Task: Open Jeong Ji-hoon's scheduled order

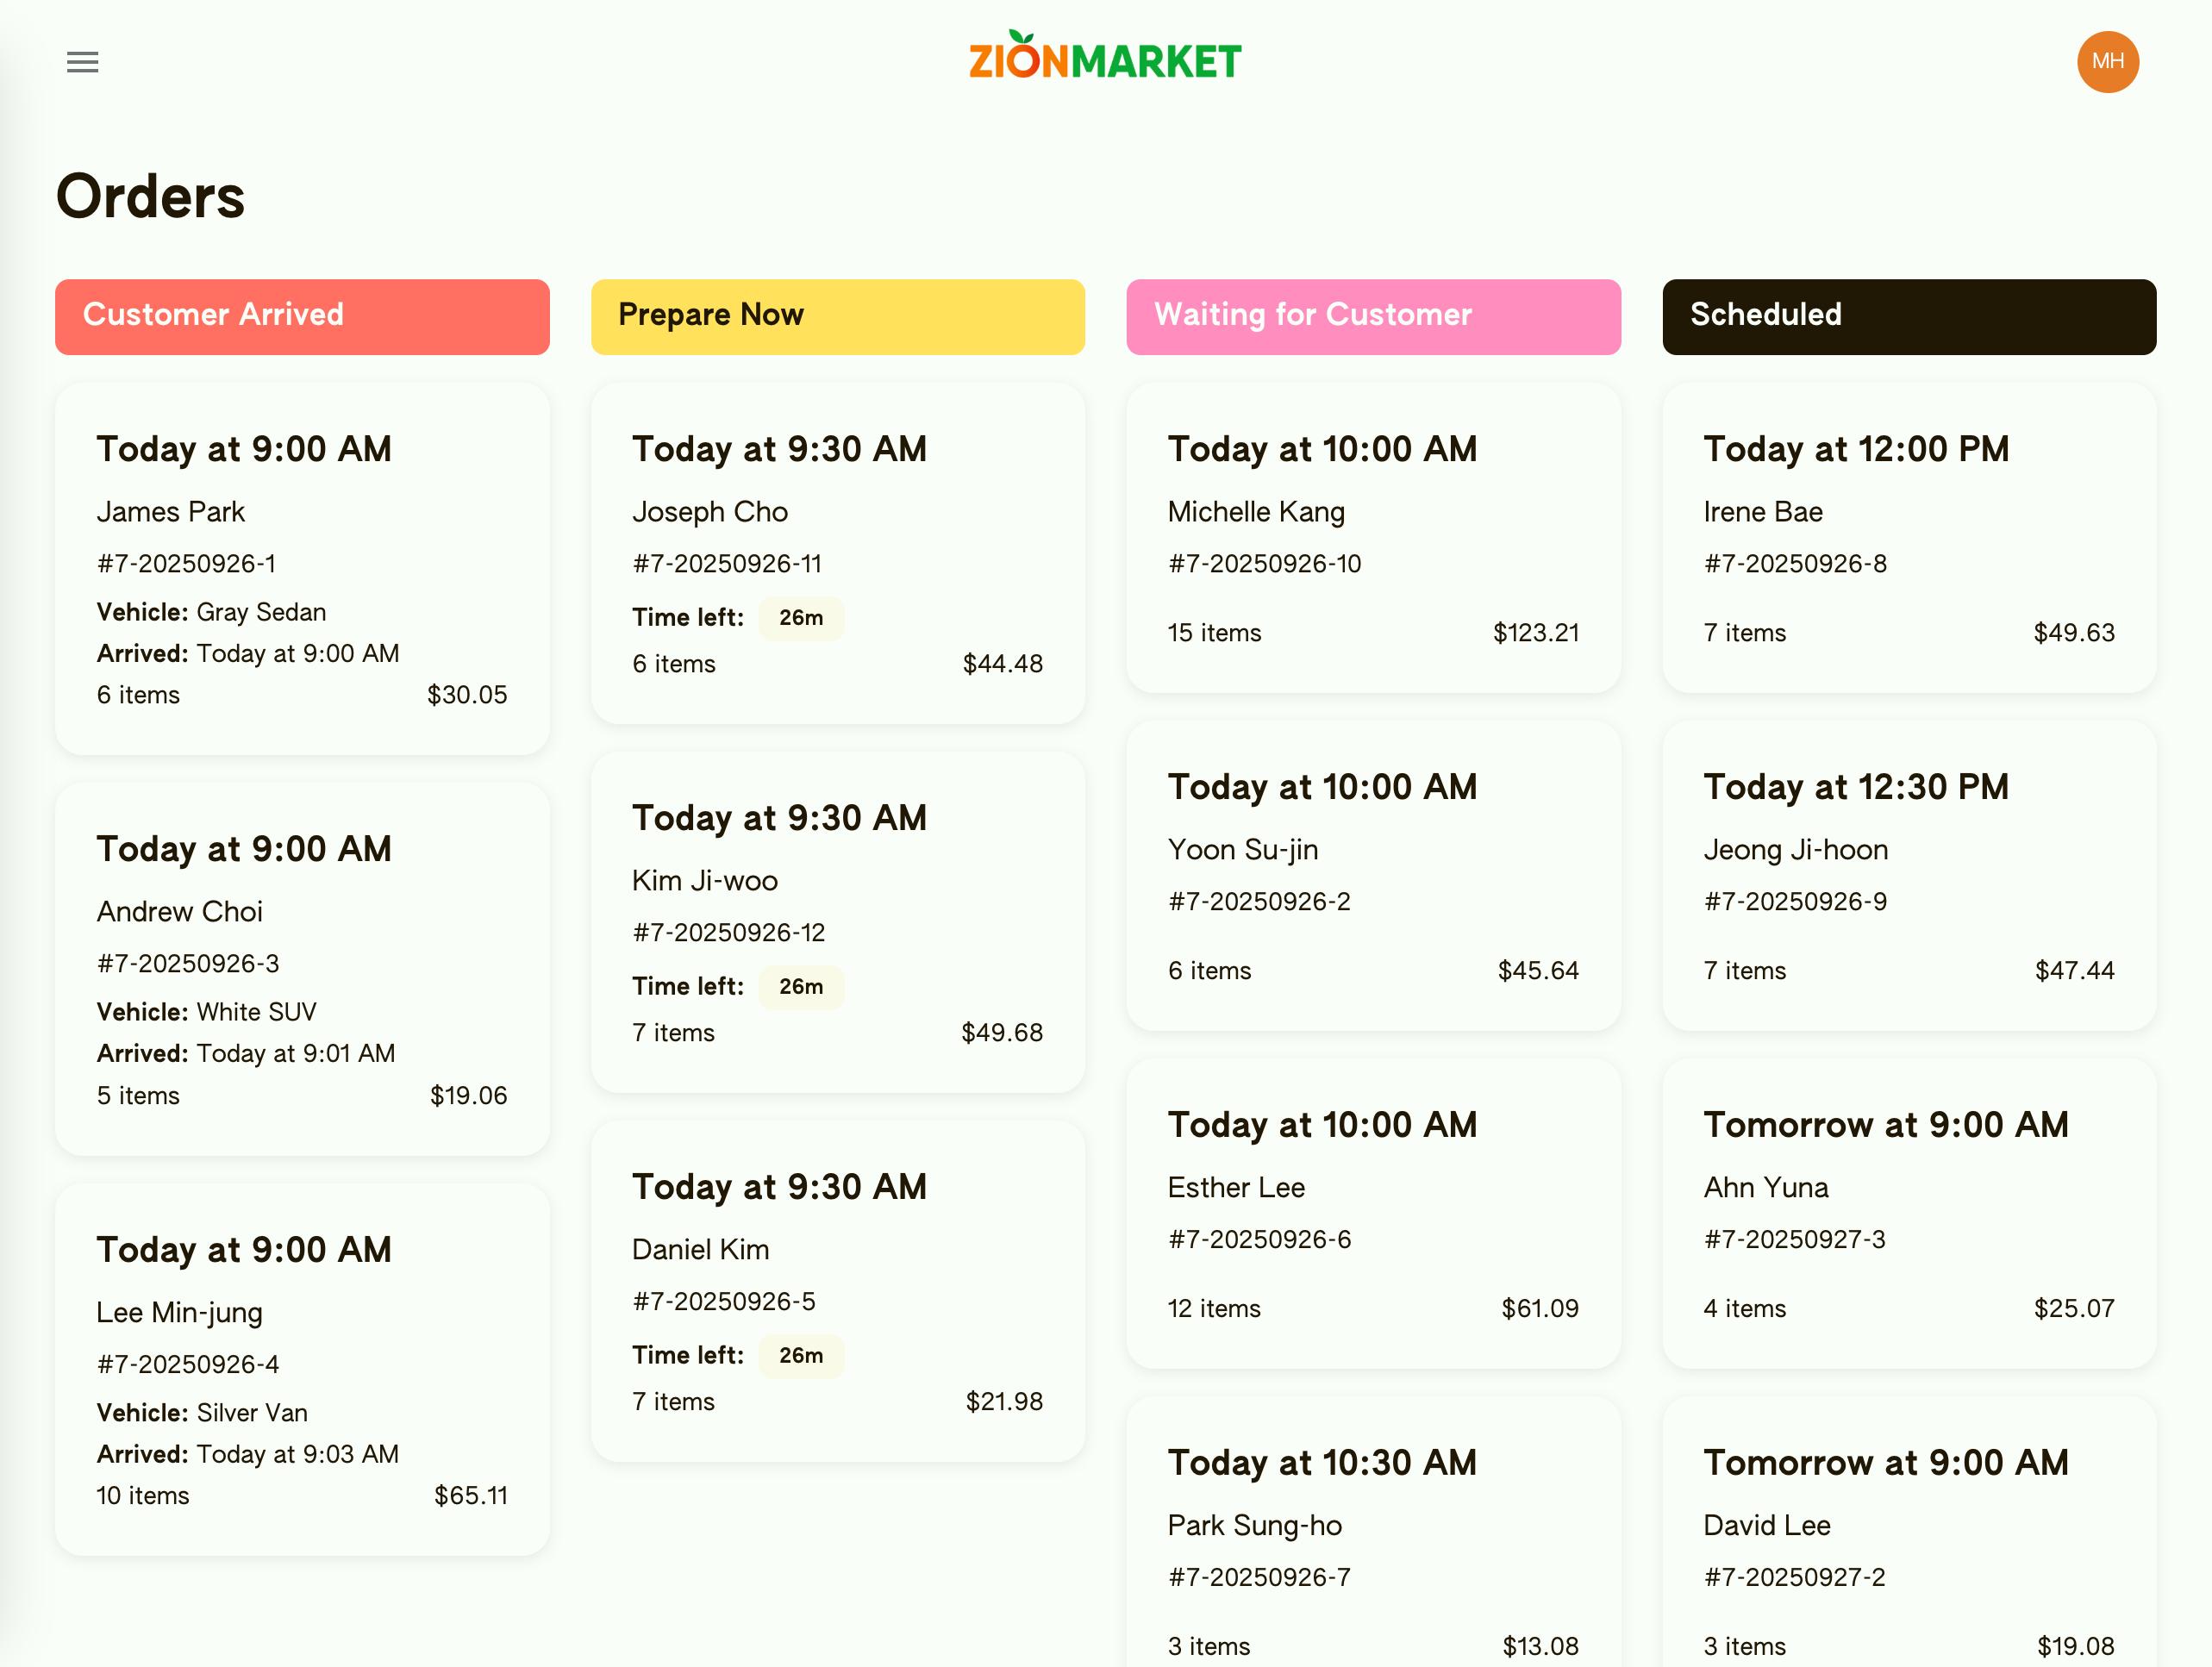Action: 1908,875
